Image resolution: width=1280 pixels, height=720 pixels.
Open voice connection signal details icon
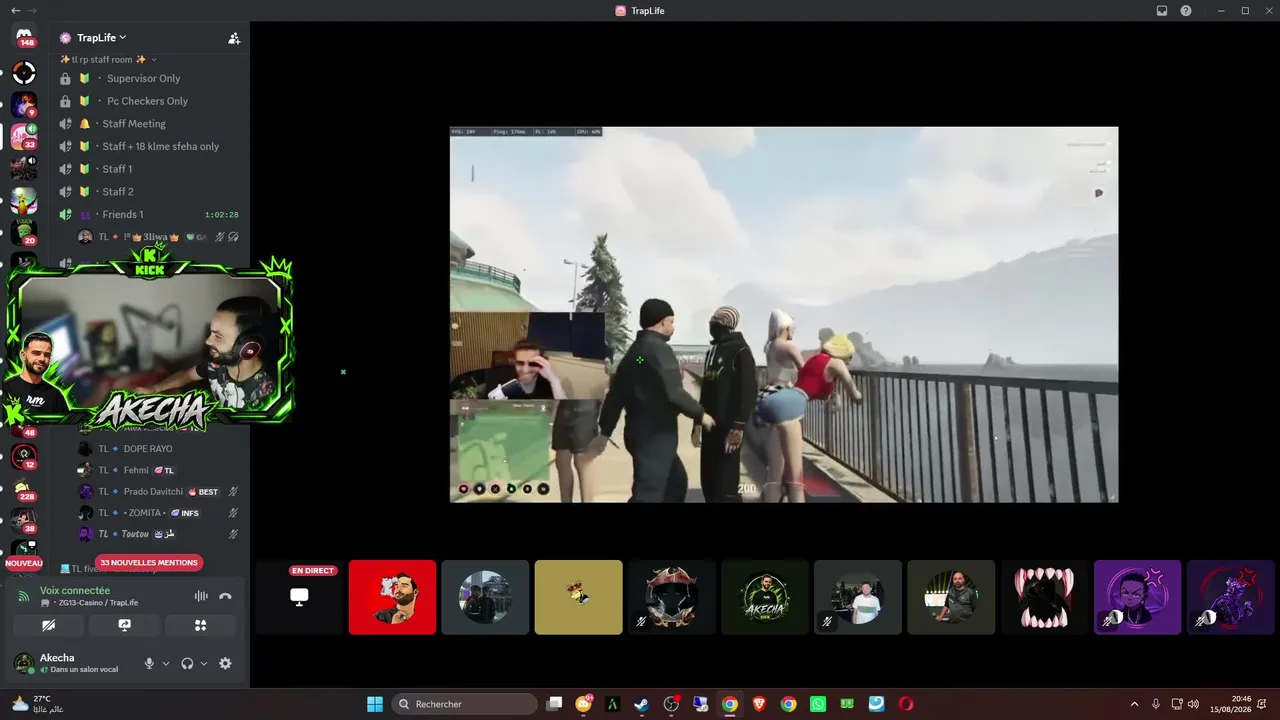click(24, 596)
